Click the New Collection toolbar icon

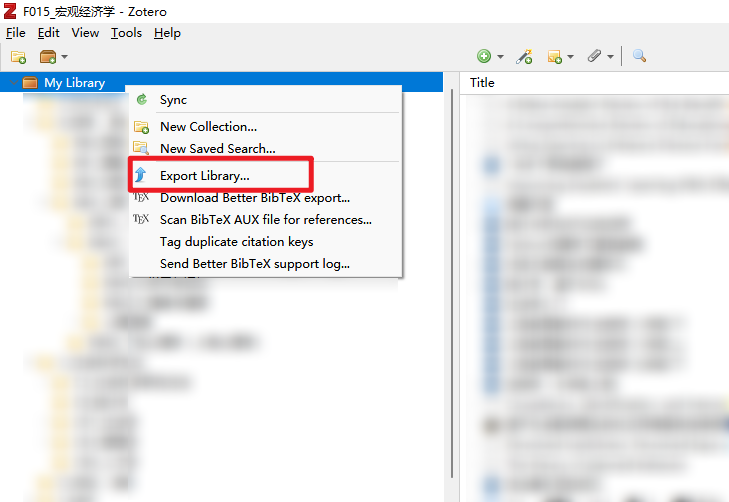click(19, 57)
